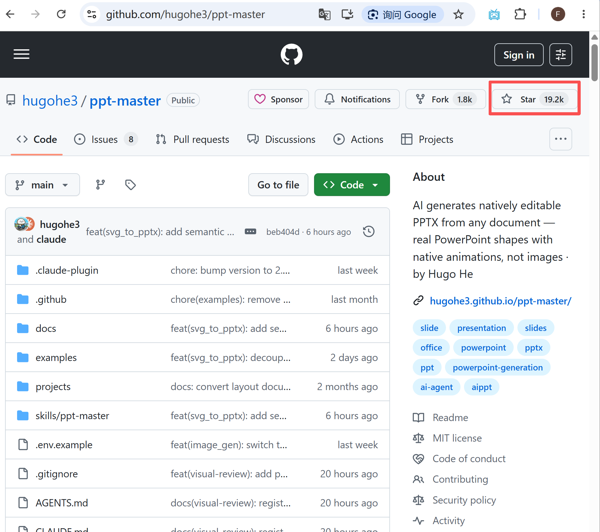
Task: Open the appearance settings slider icon button
Action: tap(561, 55)
